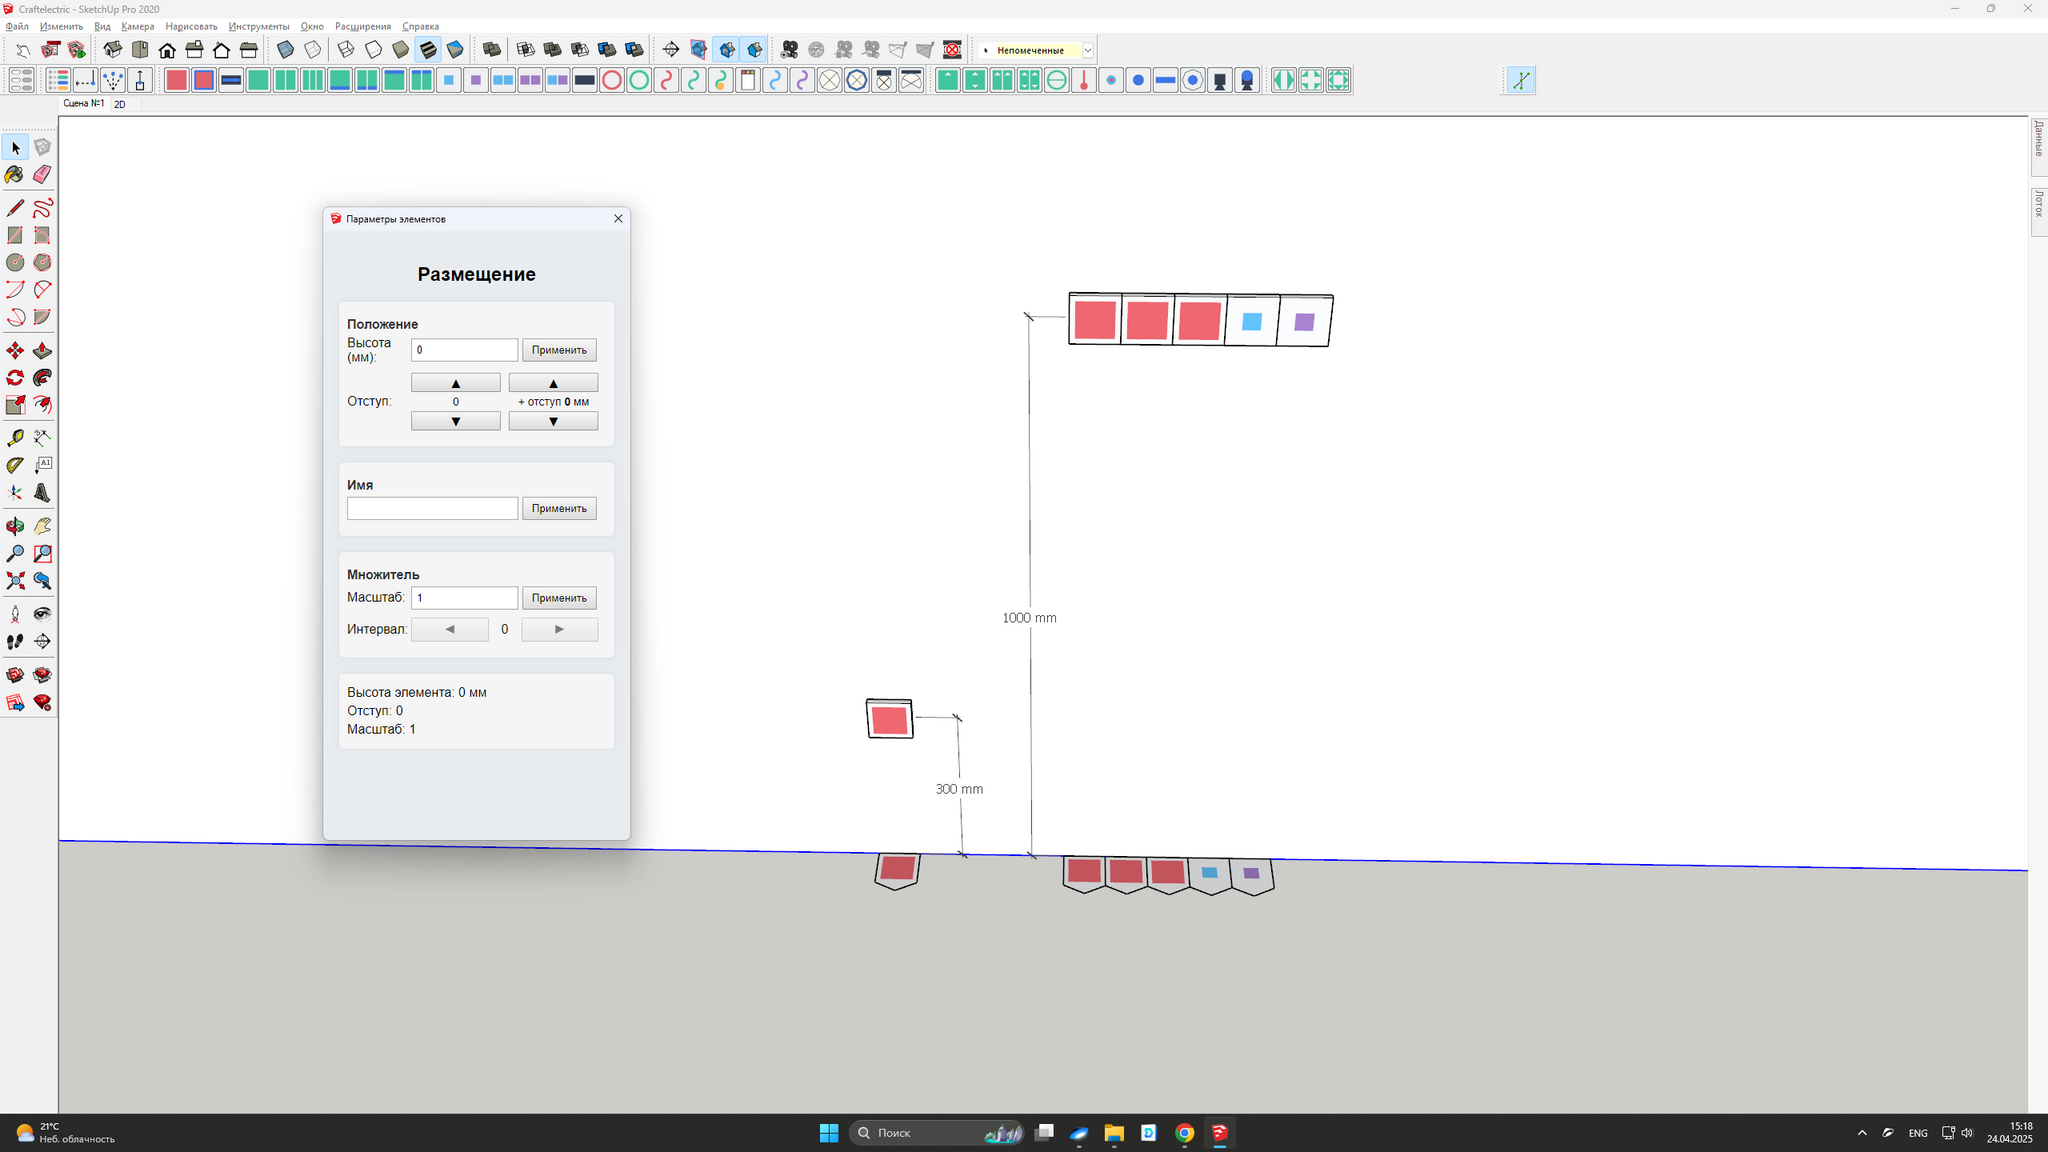Select the Orbit tool
The width and height of the screenshot is (2048, 1152).
[15, 526]
